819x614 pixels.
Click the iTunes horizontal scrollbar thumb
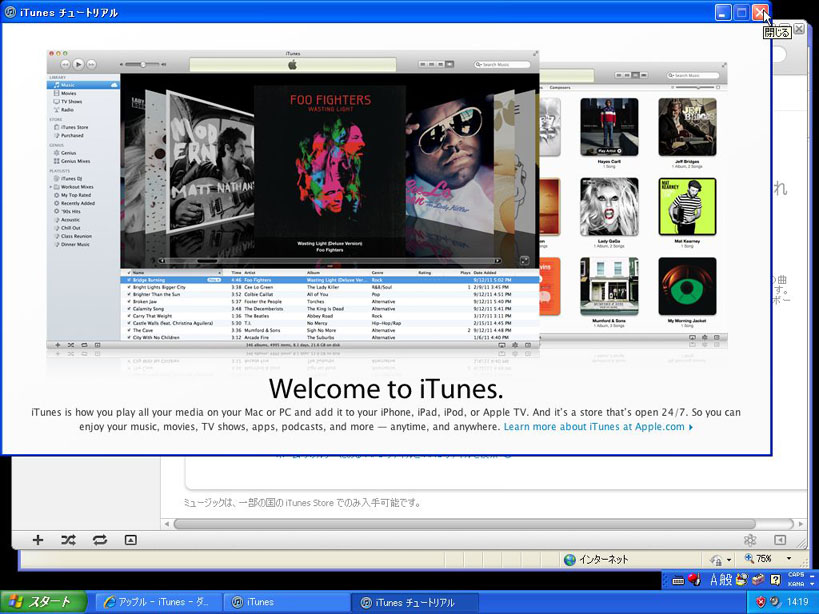click(x=464, y=524)
